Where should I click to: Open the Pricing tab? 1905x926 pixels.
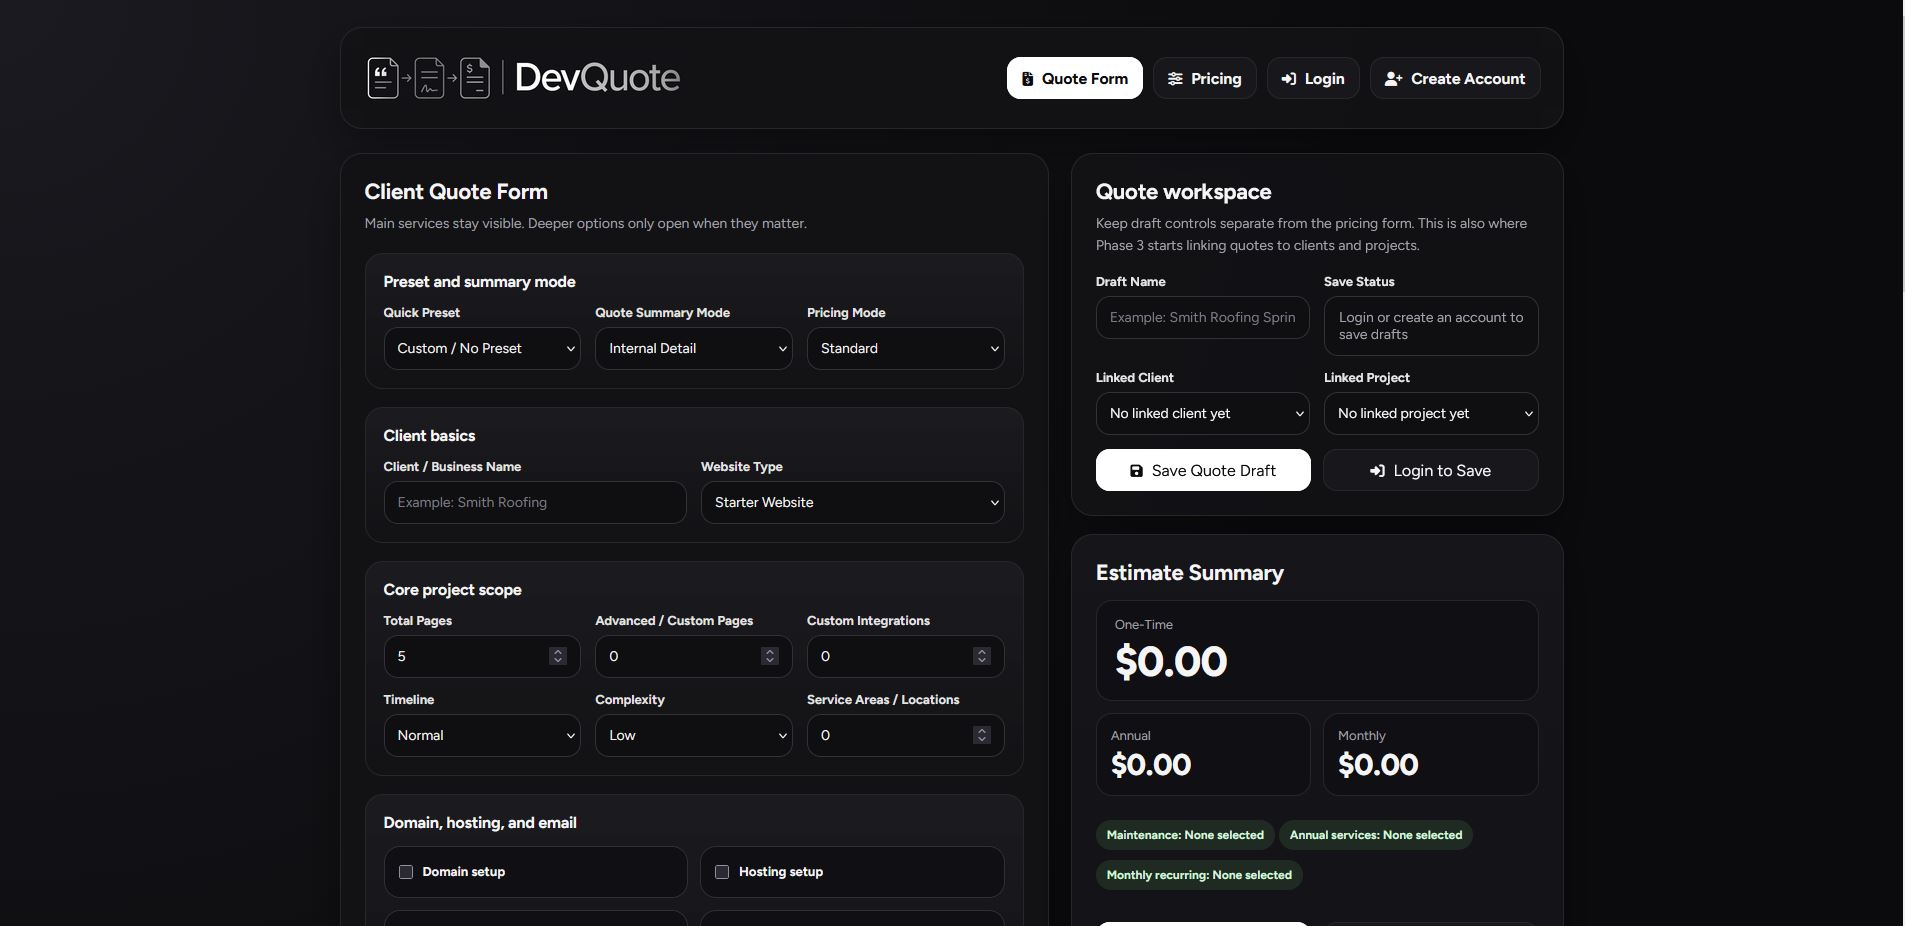pos(1204,78)
